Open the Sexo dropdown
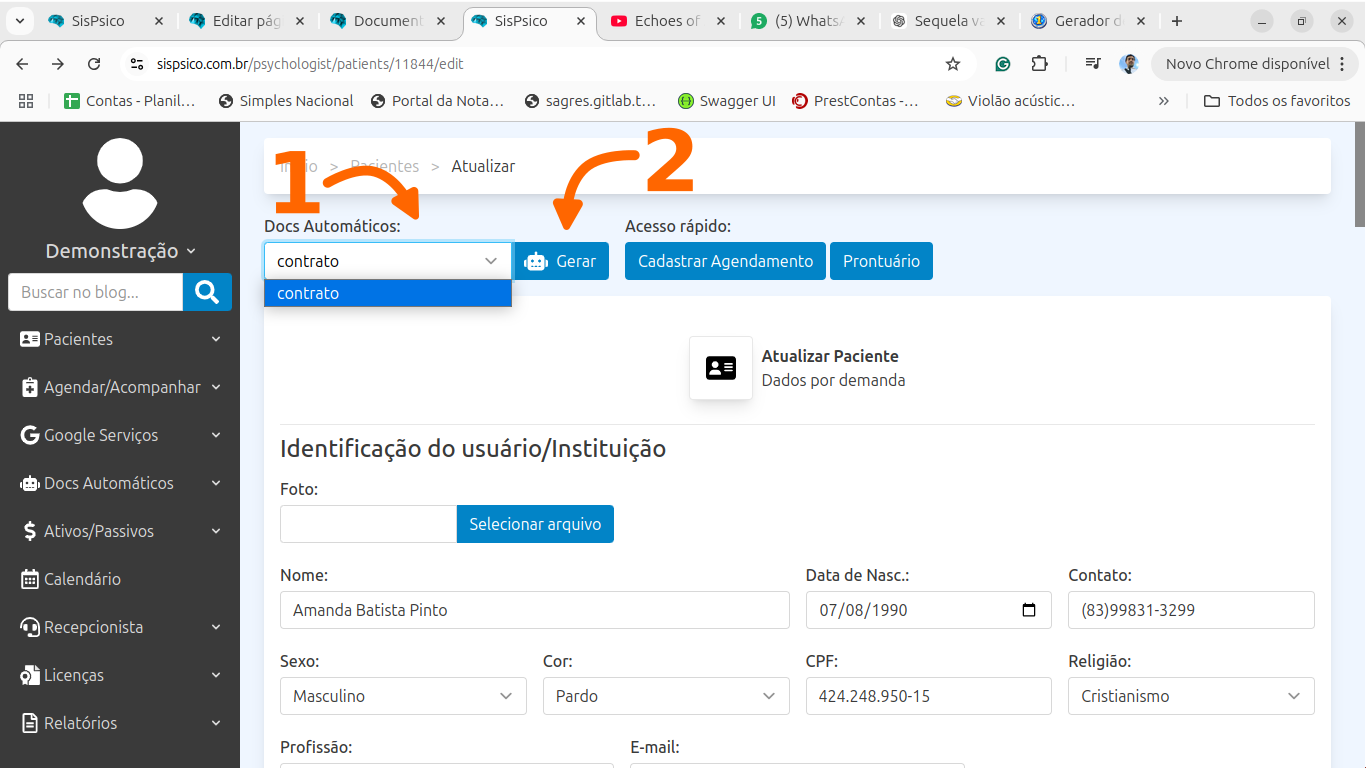This screenshot has width=1366, height=768. (403, 696)
